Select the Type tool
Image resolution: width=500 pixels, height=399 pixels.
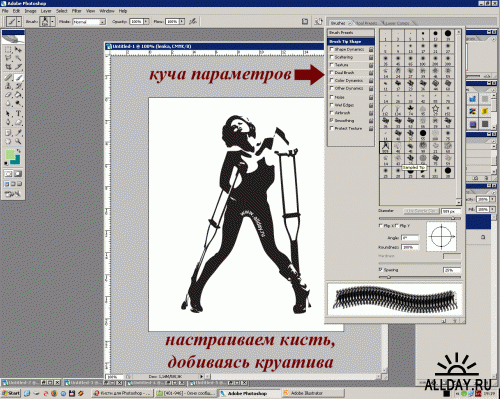tap(18, 114)
